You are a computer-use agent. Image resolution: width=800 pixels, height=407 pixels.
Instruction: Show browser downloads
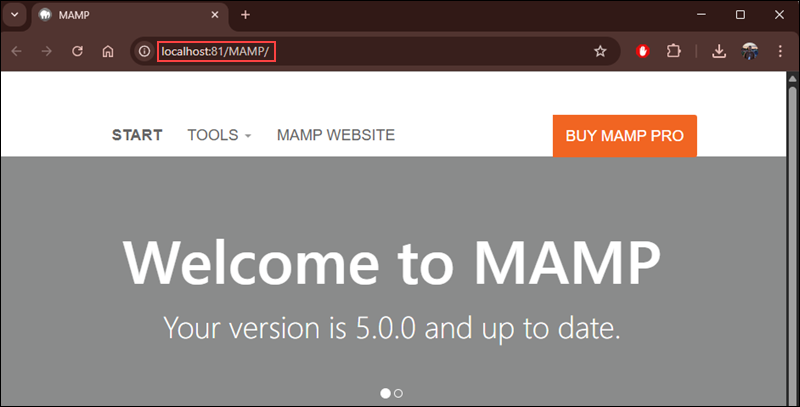point(719,51)
